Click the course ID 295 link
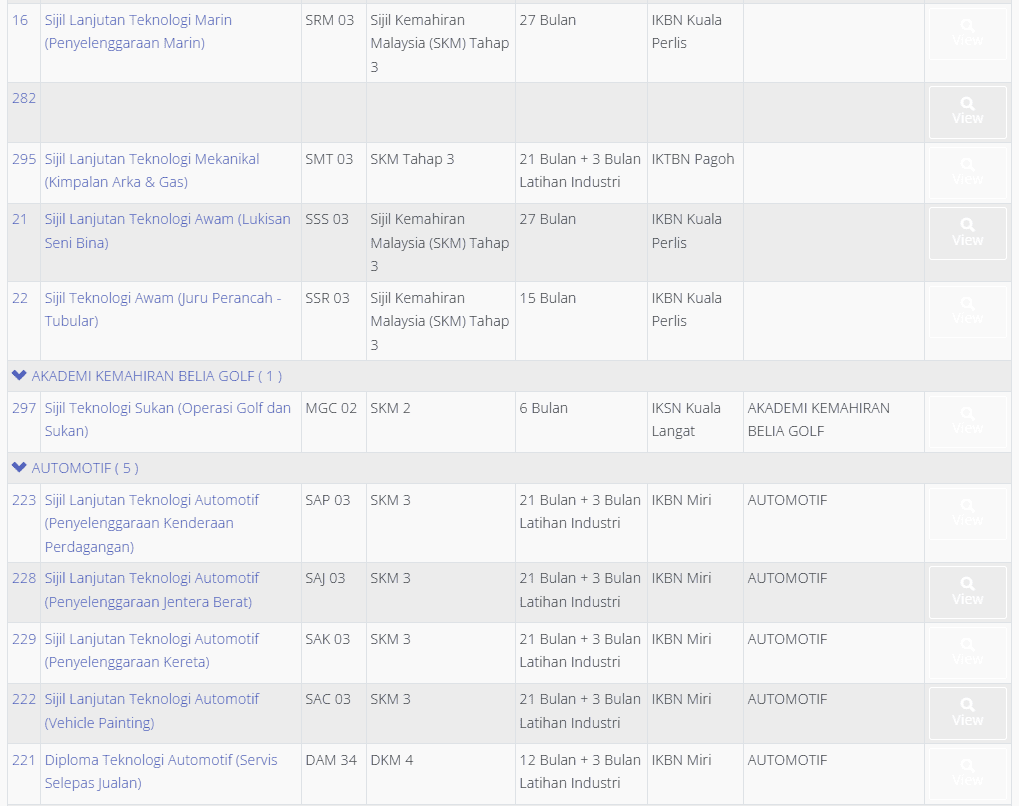This screenshot has width=1019, height=806. (x=23, y=159)
